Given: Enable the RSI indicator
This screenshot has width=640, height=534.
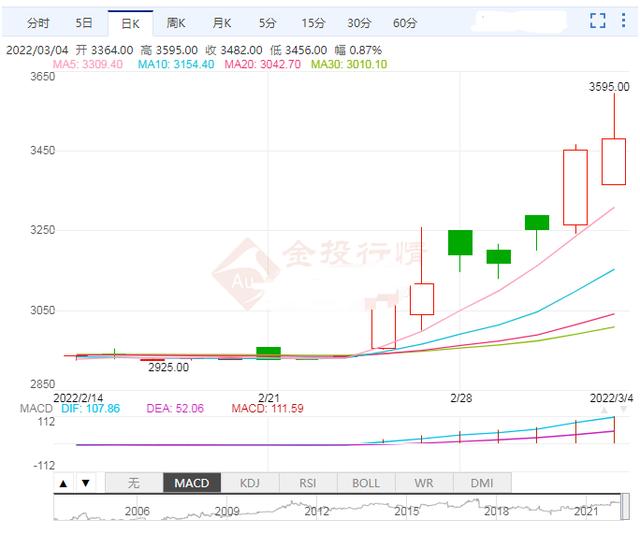Looking at the screenshot, I should click(x=308, y=483).
